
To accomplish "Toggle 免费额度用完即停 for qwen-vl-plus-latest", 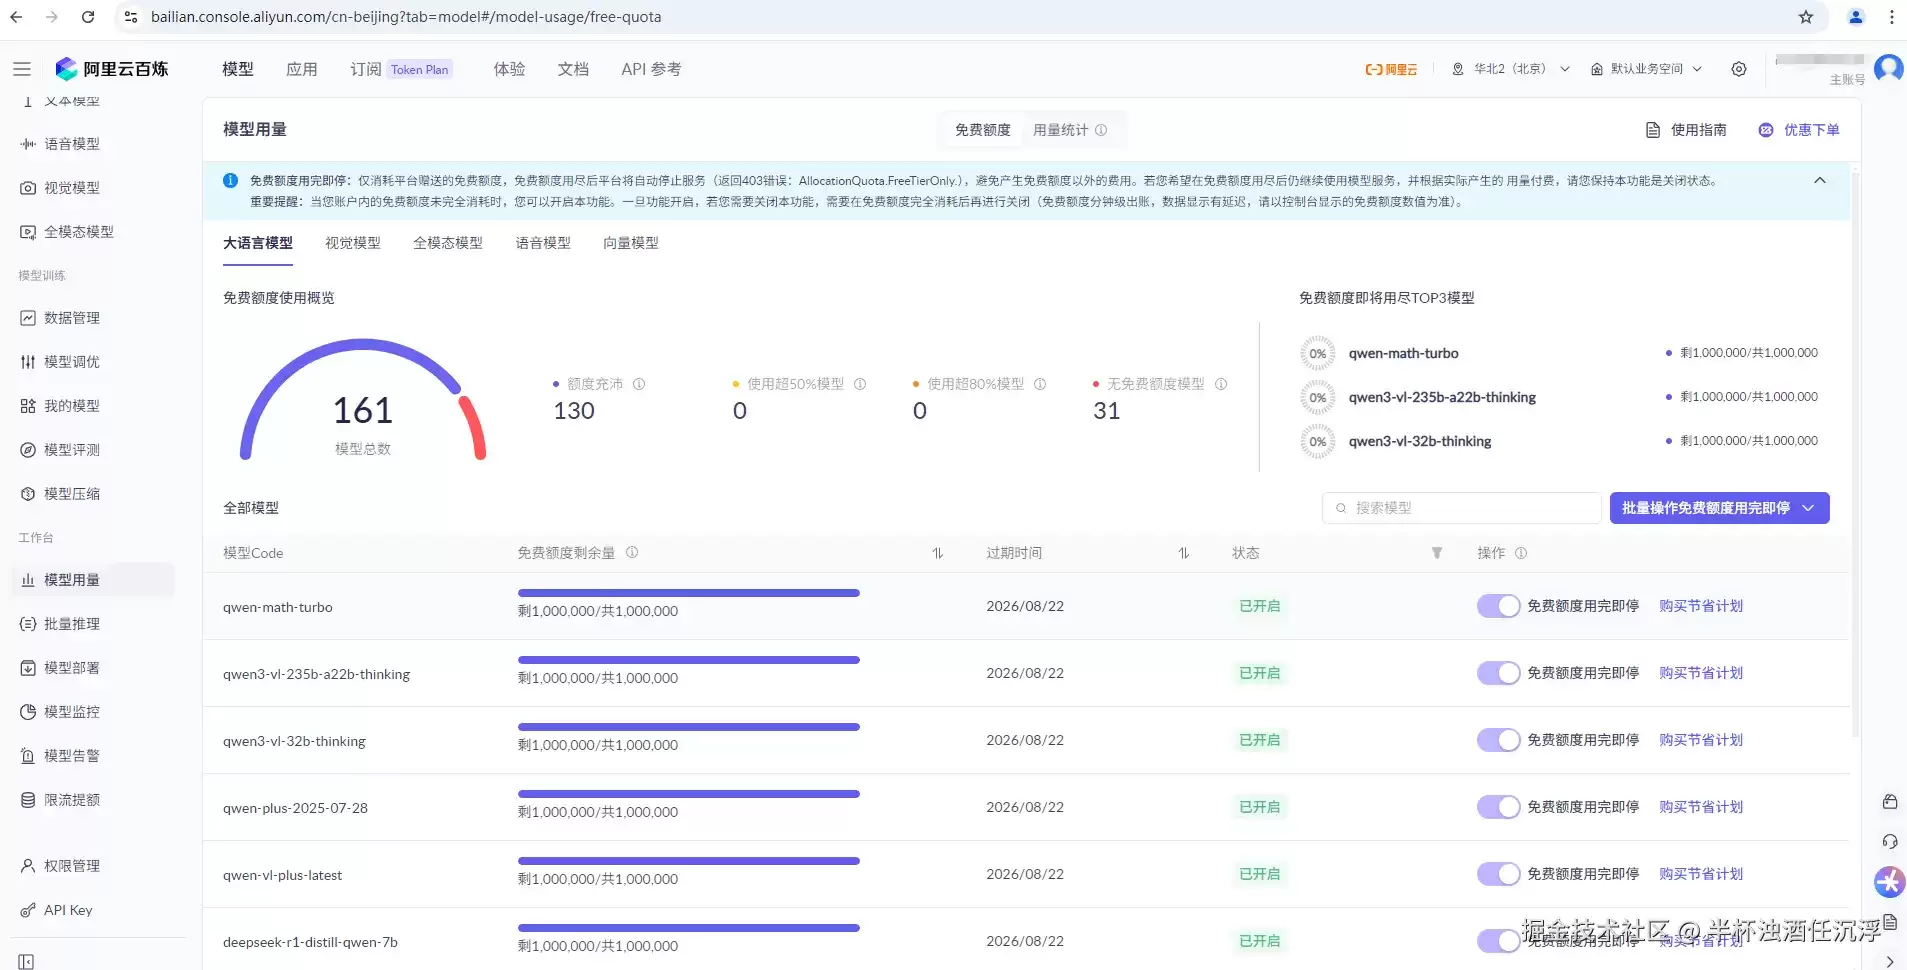I will 1498,874.
